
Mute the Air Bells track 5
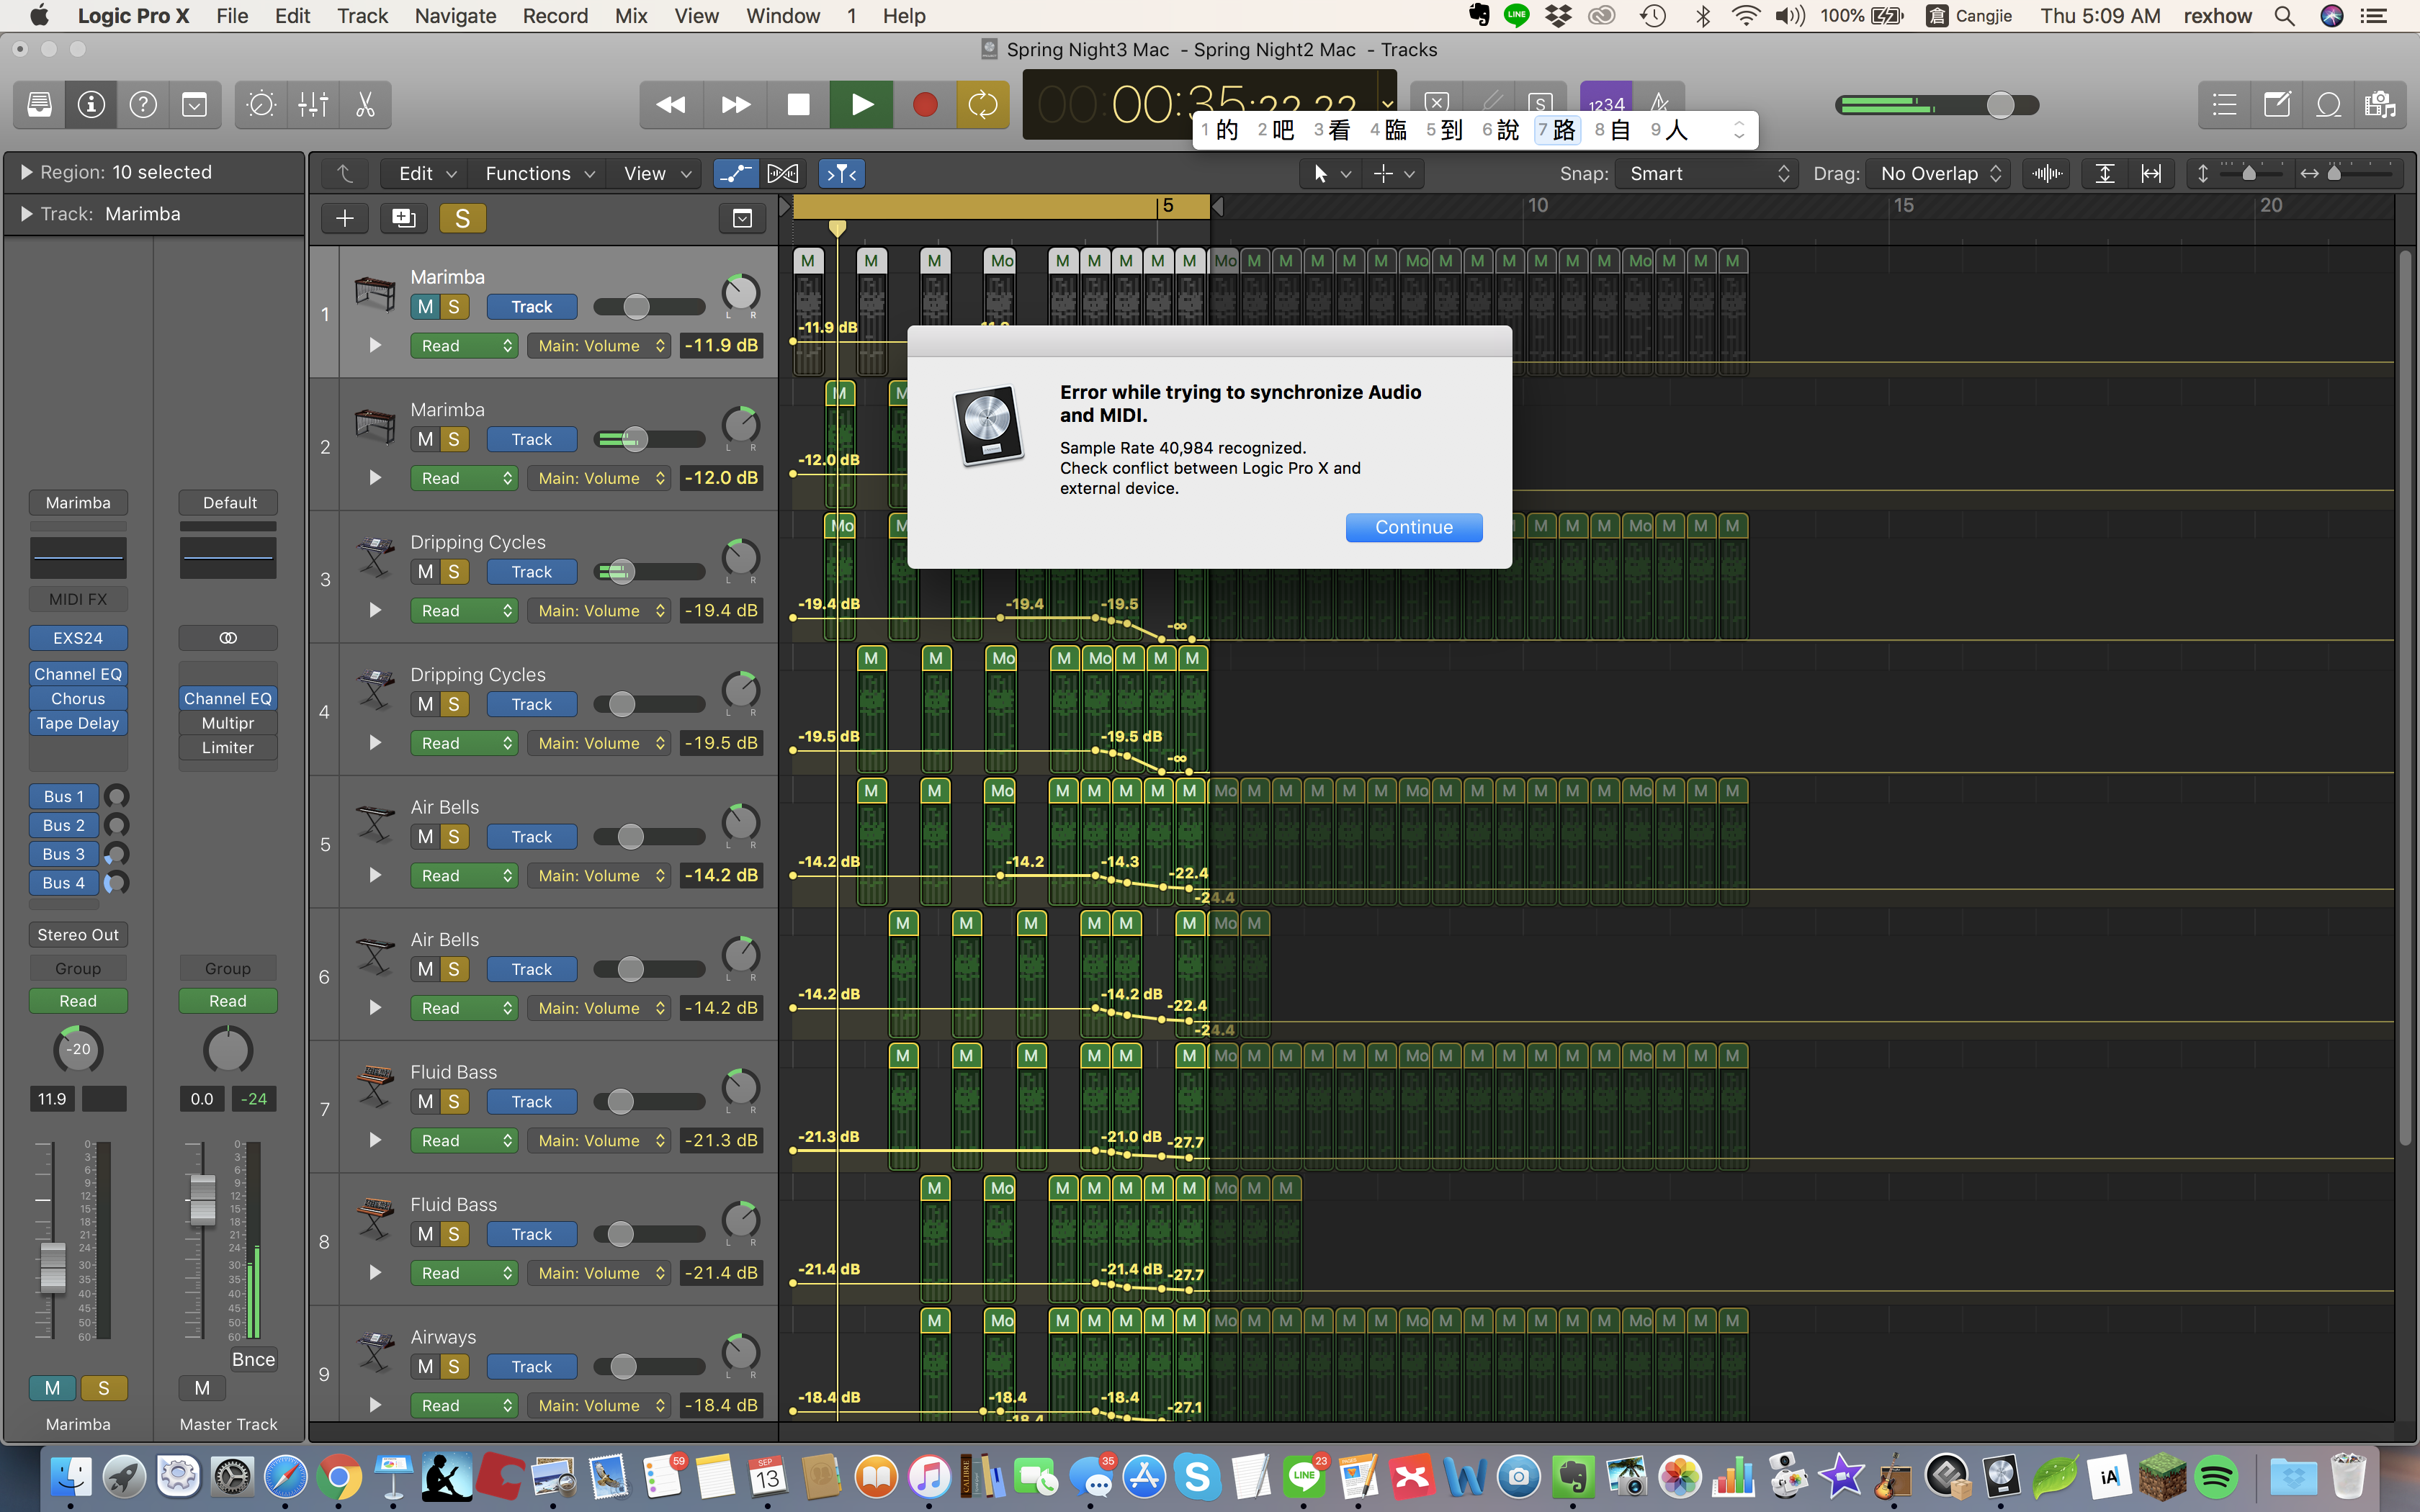pyautogui.click(x=425, y=837)
